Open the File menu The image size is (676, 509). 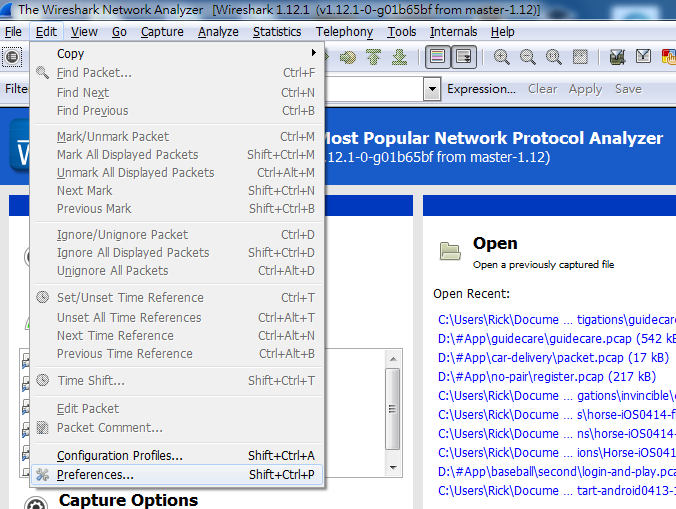point(13,32)
